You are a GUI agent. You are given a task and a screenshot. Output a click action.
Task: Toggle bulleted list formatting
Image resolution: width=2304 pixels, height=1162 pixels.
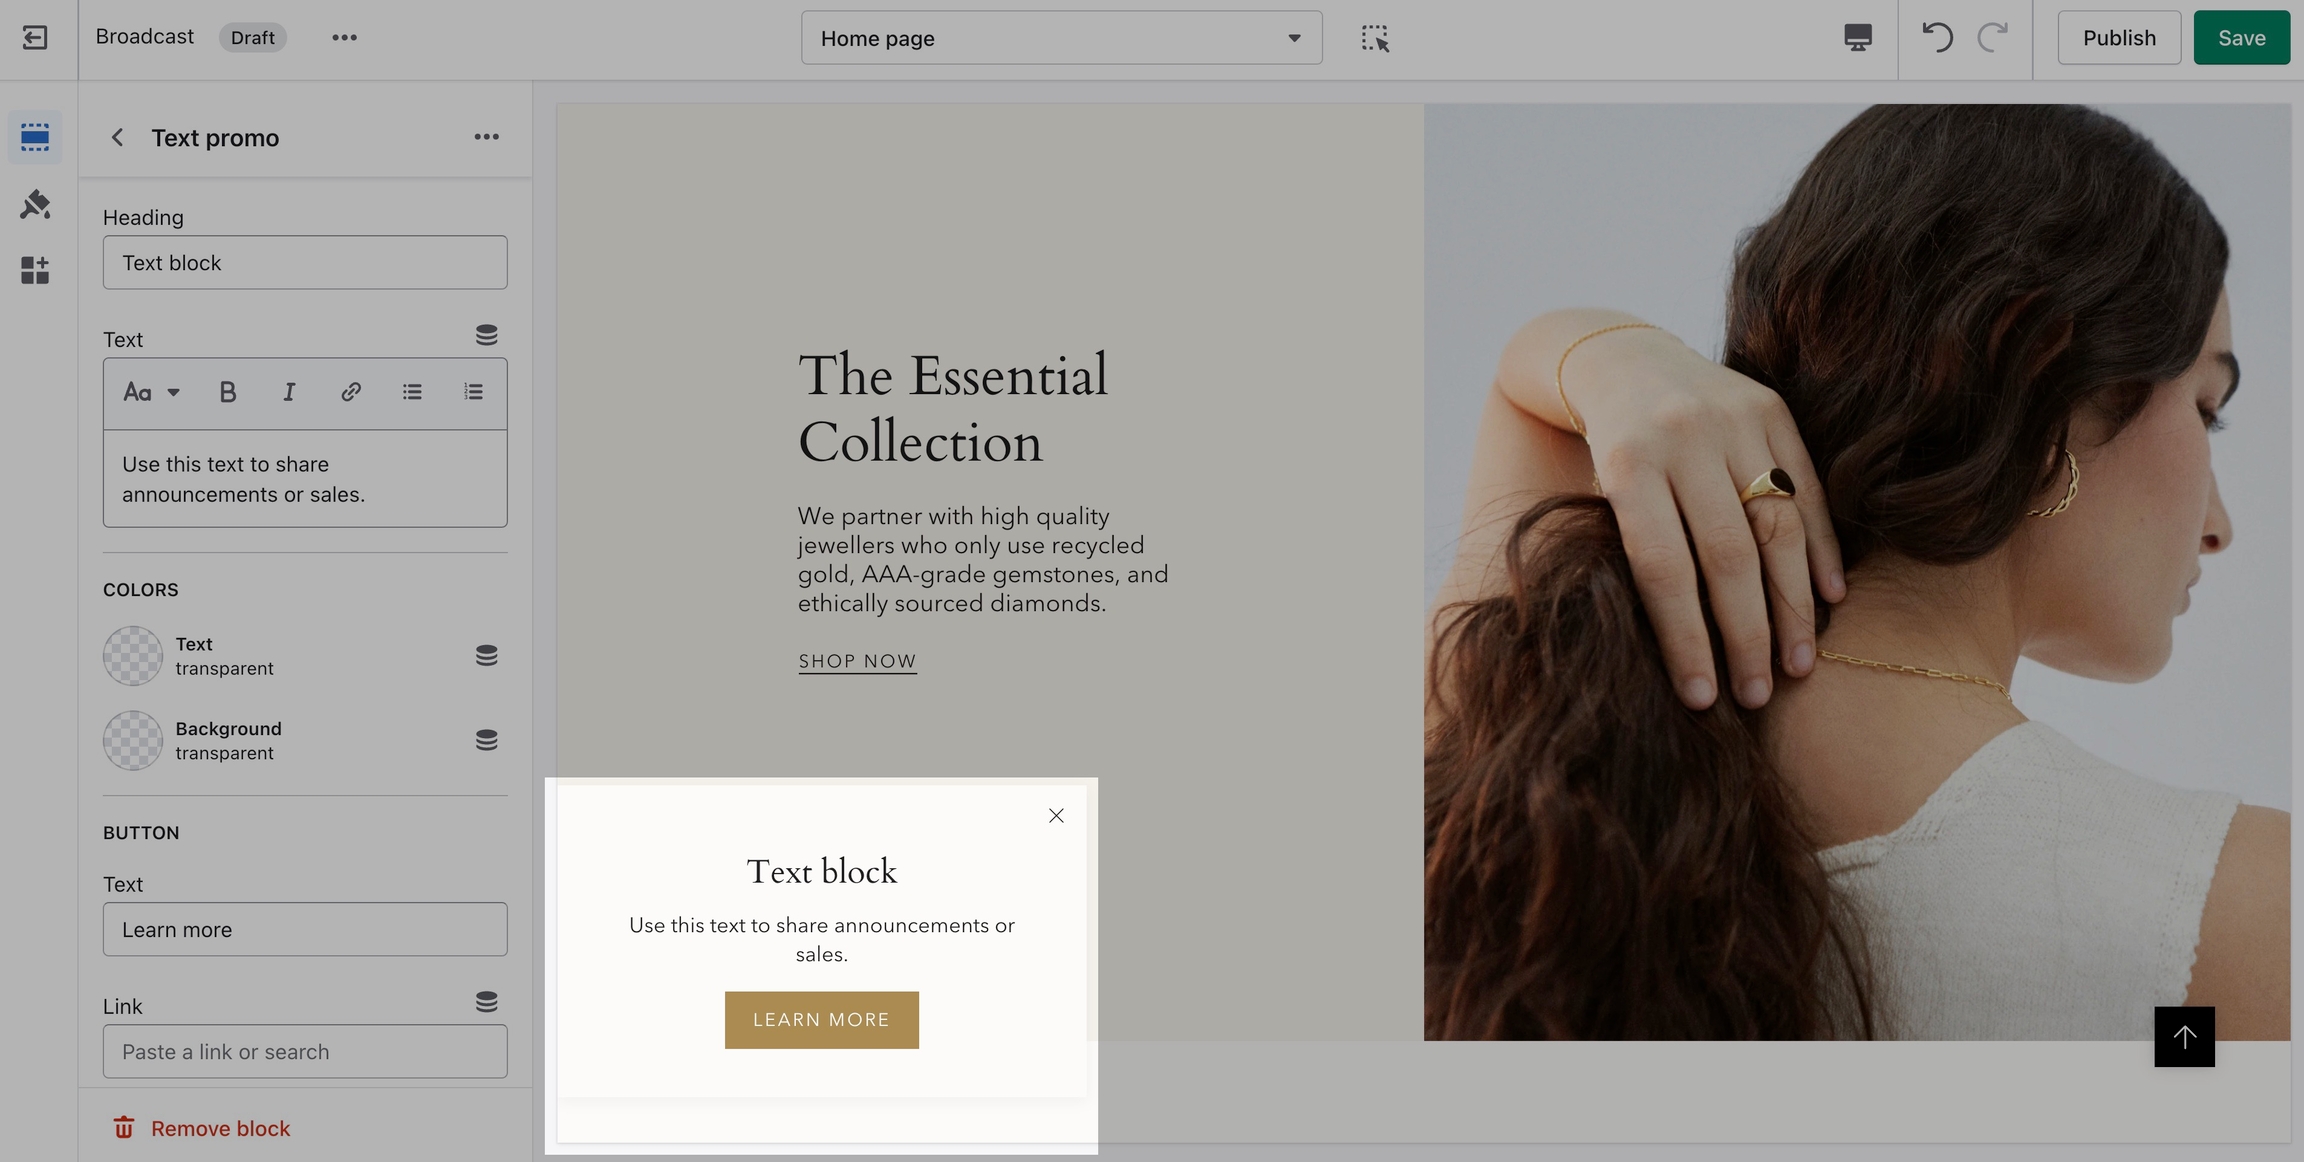(x=412, y=392)
